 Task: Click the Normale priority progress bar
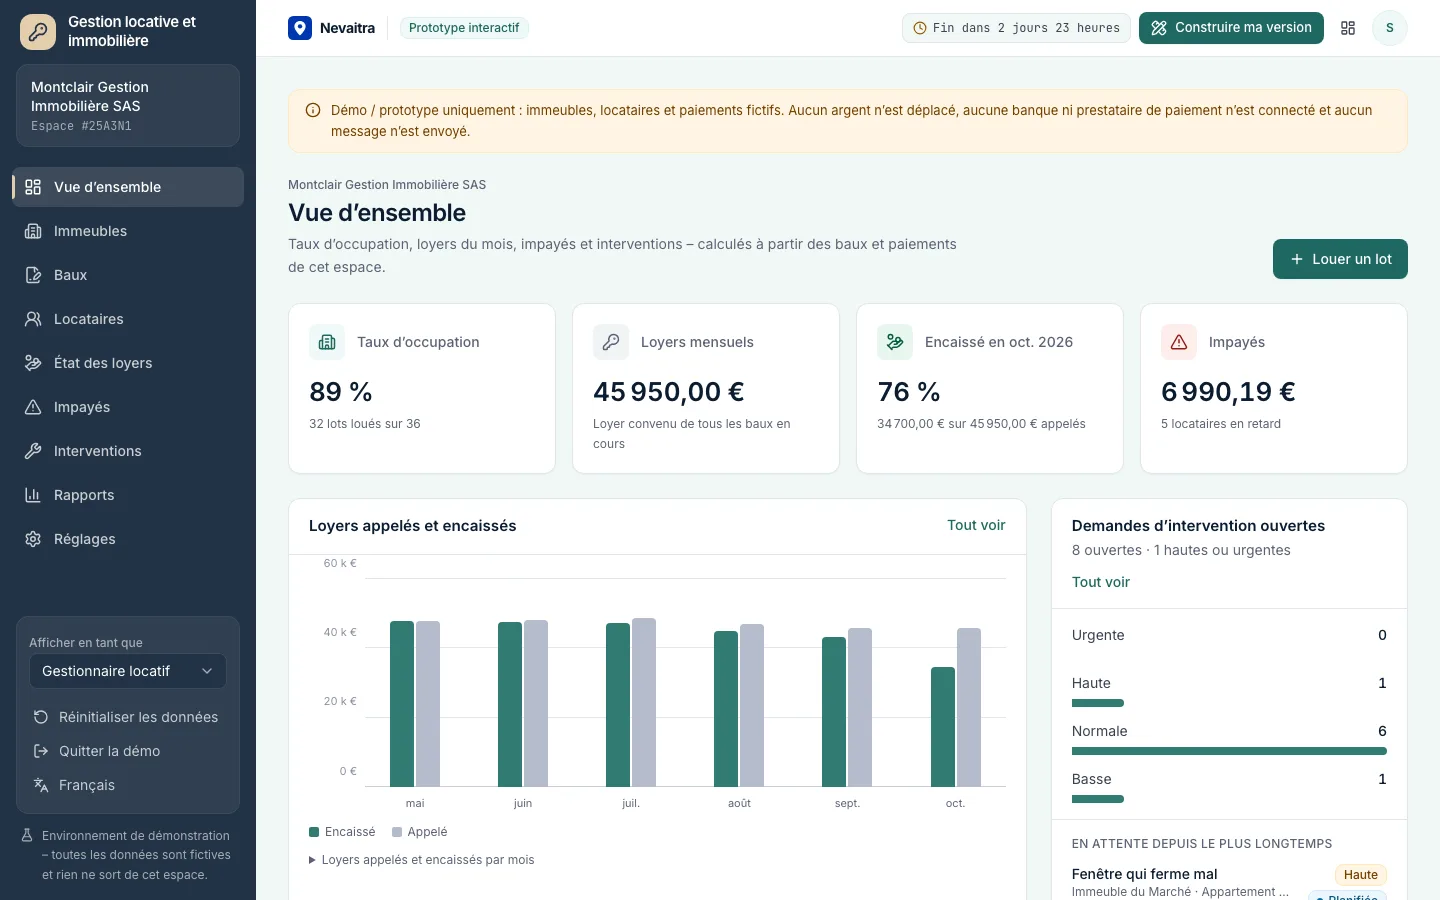(x=1229, y=751)
